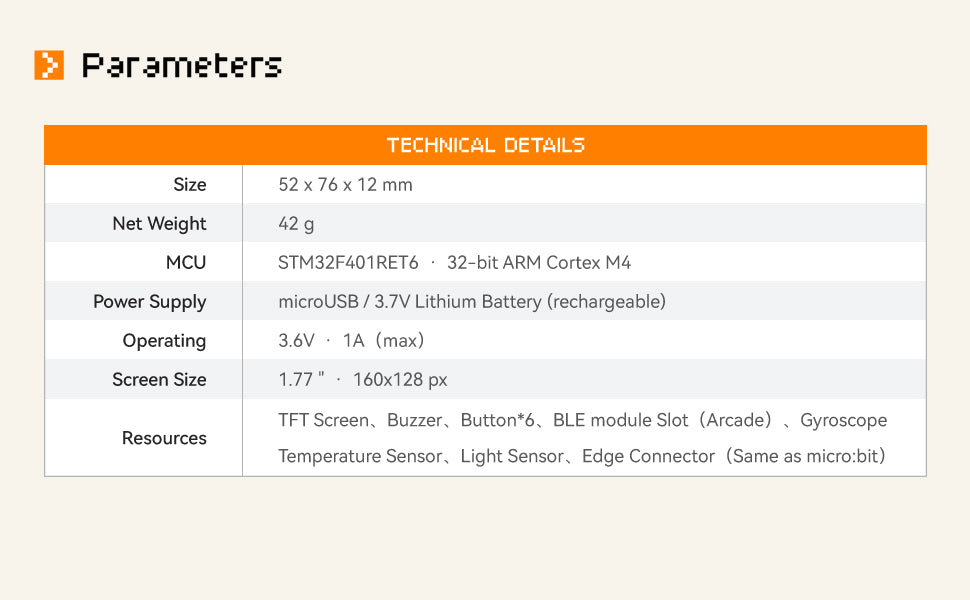Click the MCU row label
This screenshot has height=600, width=970.
click(186, 263)
